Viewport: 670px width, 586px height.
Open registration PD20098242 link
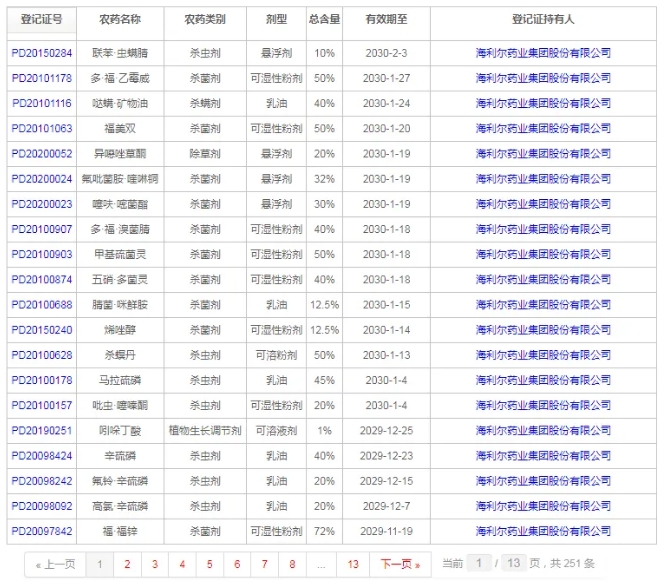[x=42, y=481]
